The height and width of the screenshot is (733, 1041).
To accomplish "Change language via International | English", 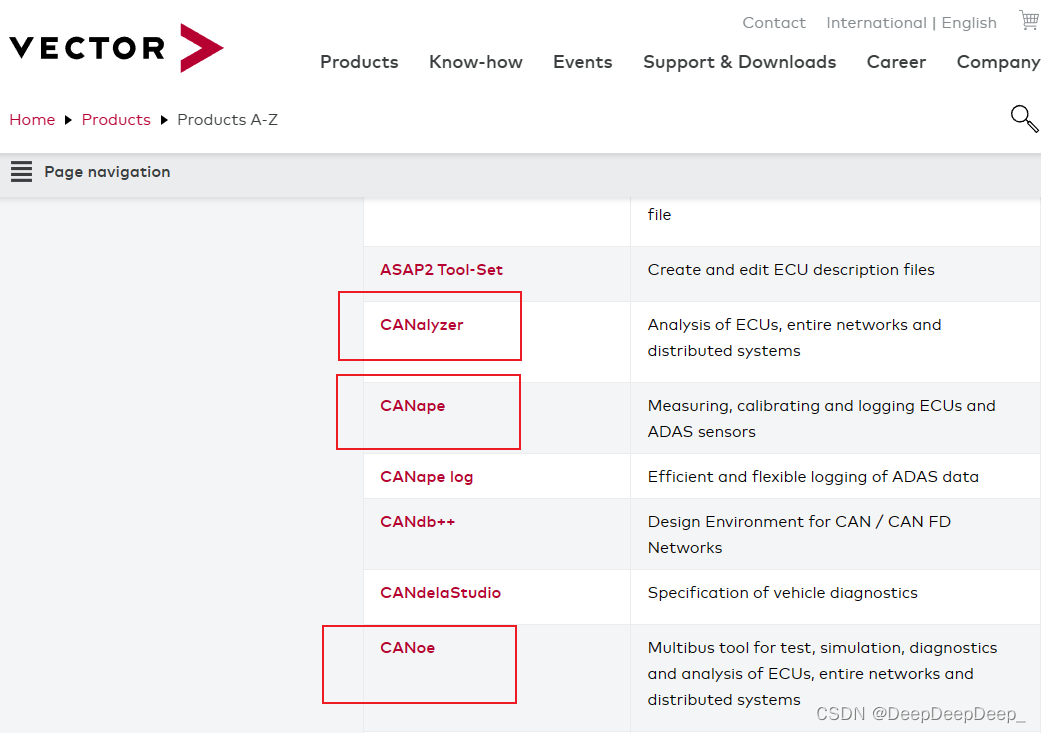I will pos(912,23).
